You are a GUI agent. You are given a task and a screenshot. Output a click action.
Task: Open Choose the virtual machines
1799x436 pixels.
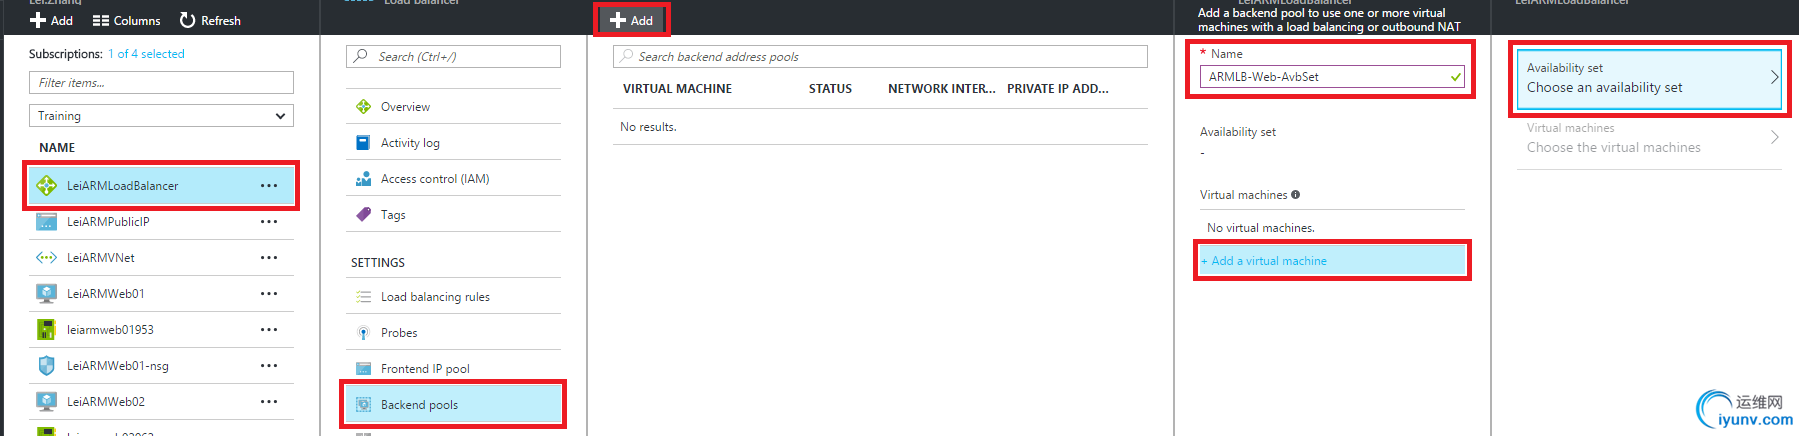tap(1649, 139)
